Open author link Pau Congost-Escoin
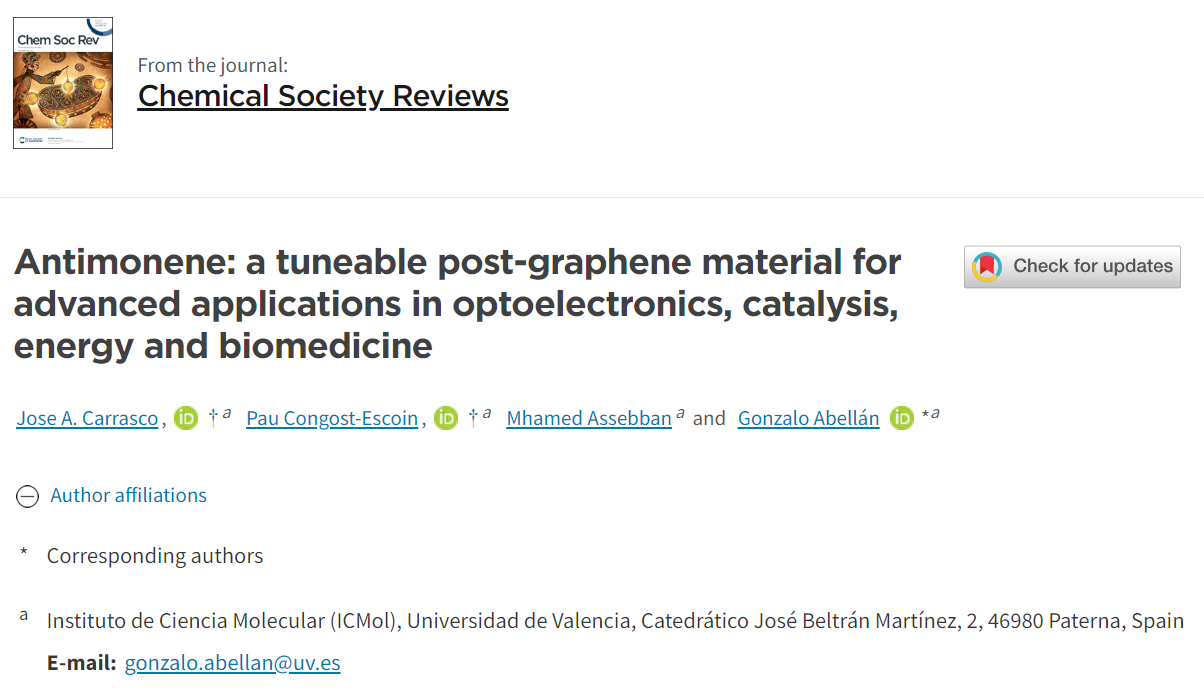1204x693 pixels. click(x=332, y=418)
